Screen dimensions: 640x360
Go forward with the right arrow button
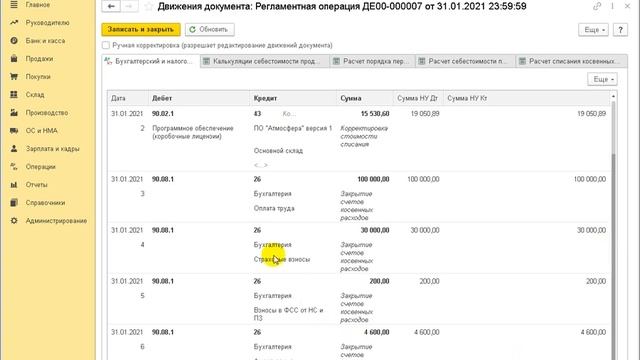[129, 6]
